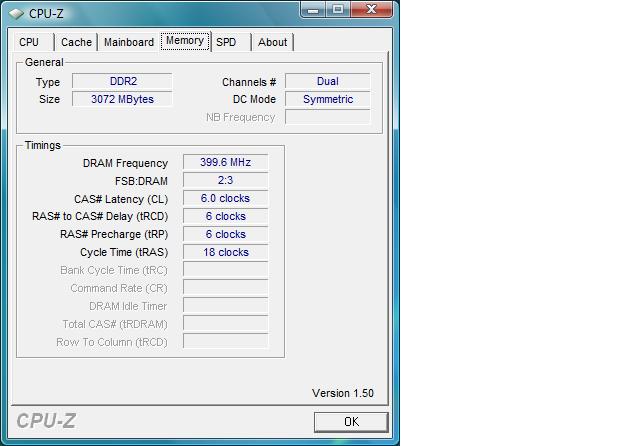This screenshot has height=446, width=640.
Task: Open the About tab
Action: [272, 42]
